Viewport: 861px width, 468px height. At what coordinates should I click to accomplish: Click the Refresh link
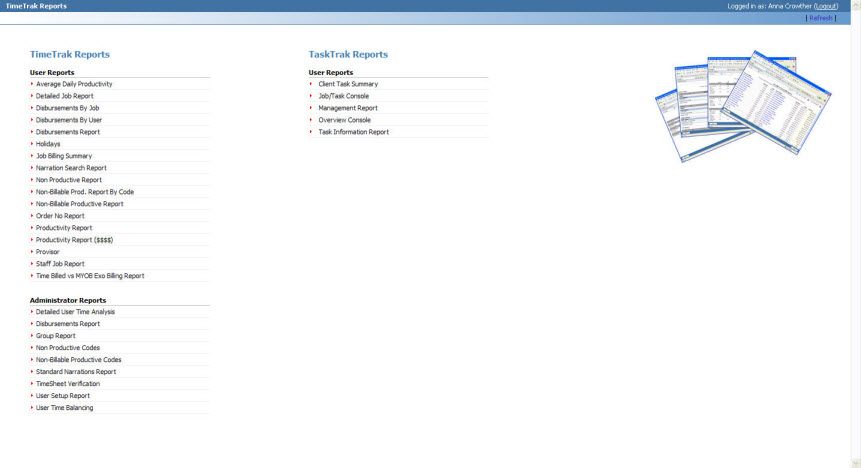coord(820,18)
